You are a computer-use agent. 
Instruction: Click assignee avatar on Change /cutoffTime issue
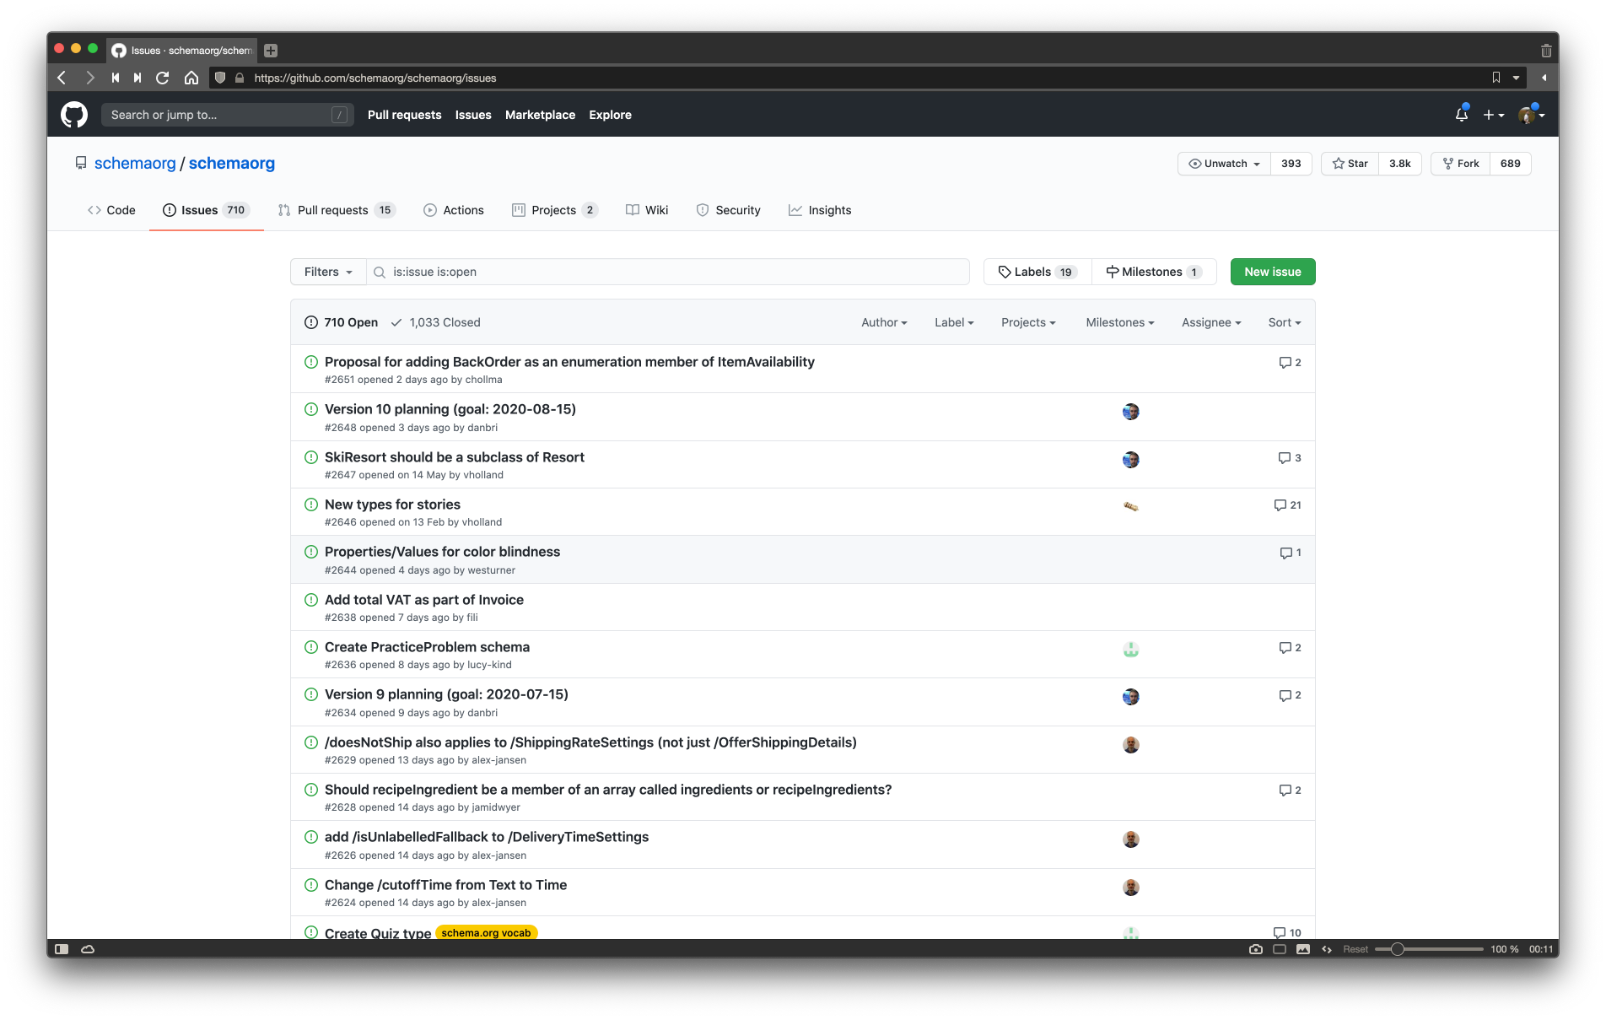[x=1131, y=888]
